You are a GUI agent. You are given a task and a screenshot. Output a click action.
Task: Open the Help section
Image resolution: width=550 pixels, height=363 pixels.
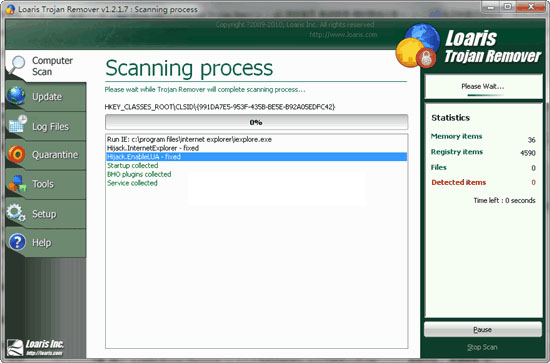46,243
